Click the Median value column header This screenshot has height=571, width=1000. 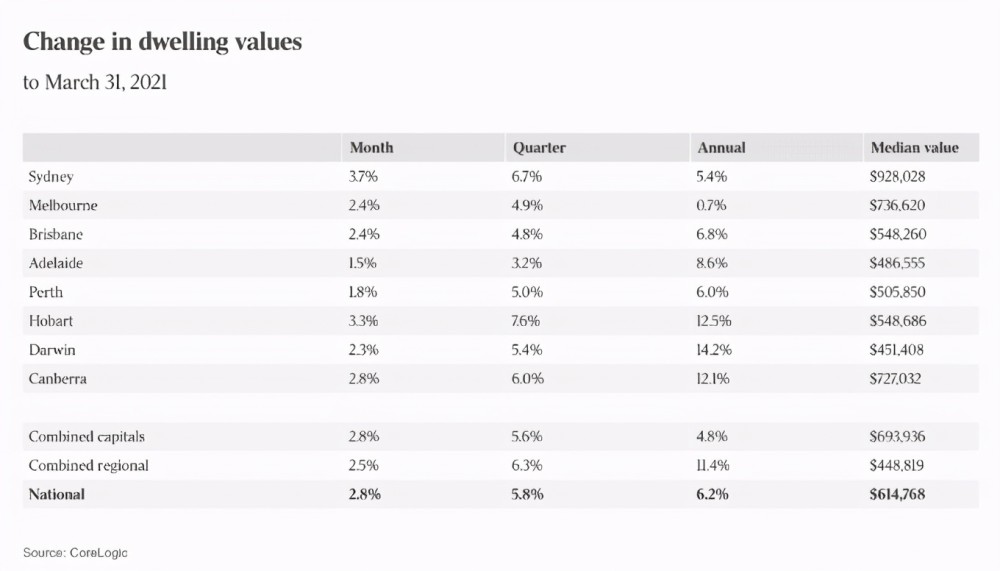point(914,147)
